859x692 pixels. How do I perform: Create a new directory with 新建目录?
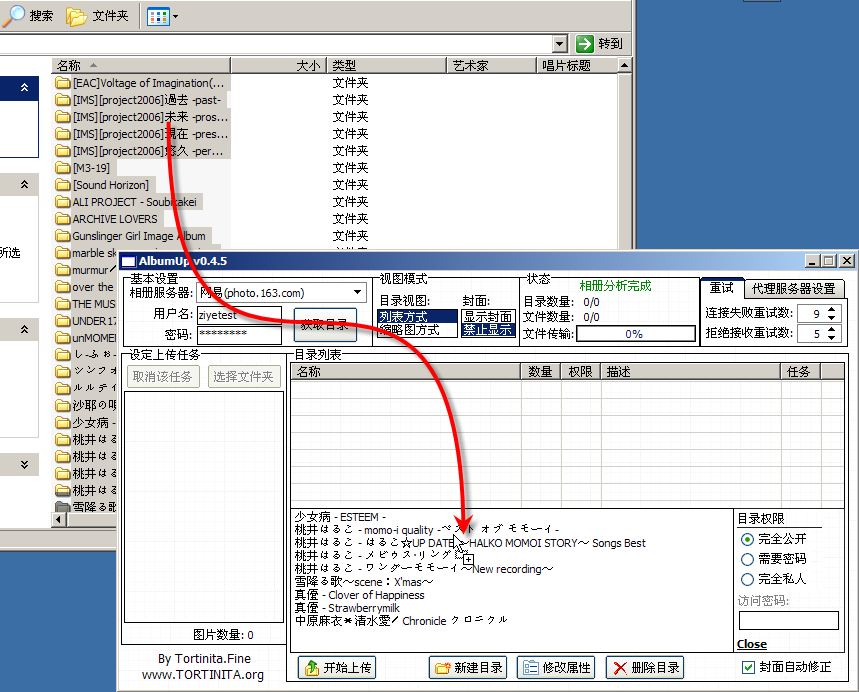pos(468,667)
